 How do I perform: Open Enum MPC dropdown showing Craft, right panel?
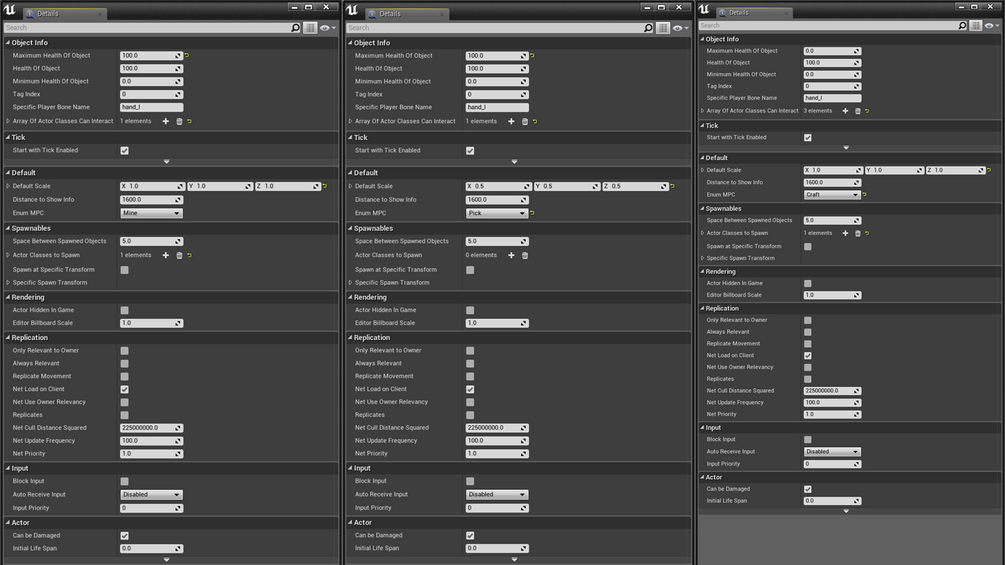pyautogui.click(x=832, y=195)
